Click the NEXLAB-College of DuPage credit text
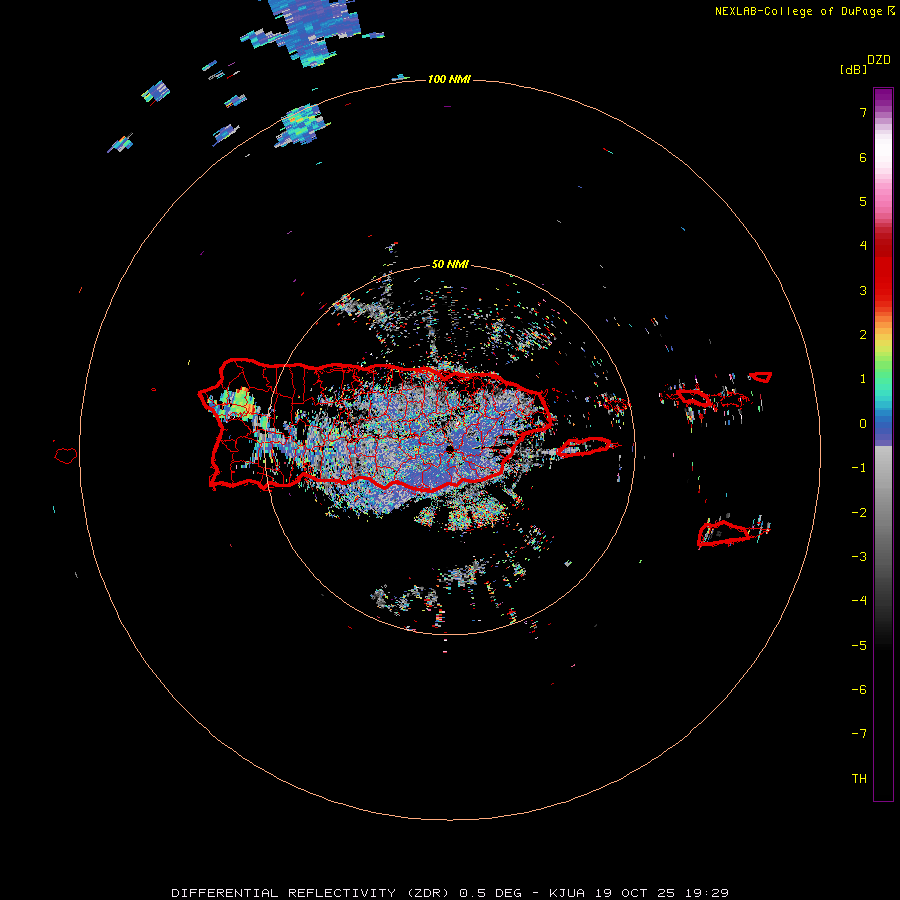This screenshot has height=900, width=900. (x=799, y=11)
